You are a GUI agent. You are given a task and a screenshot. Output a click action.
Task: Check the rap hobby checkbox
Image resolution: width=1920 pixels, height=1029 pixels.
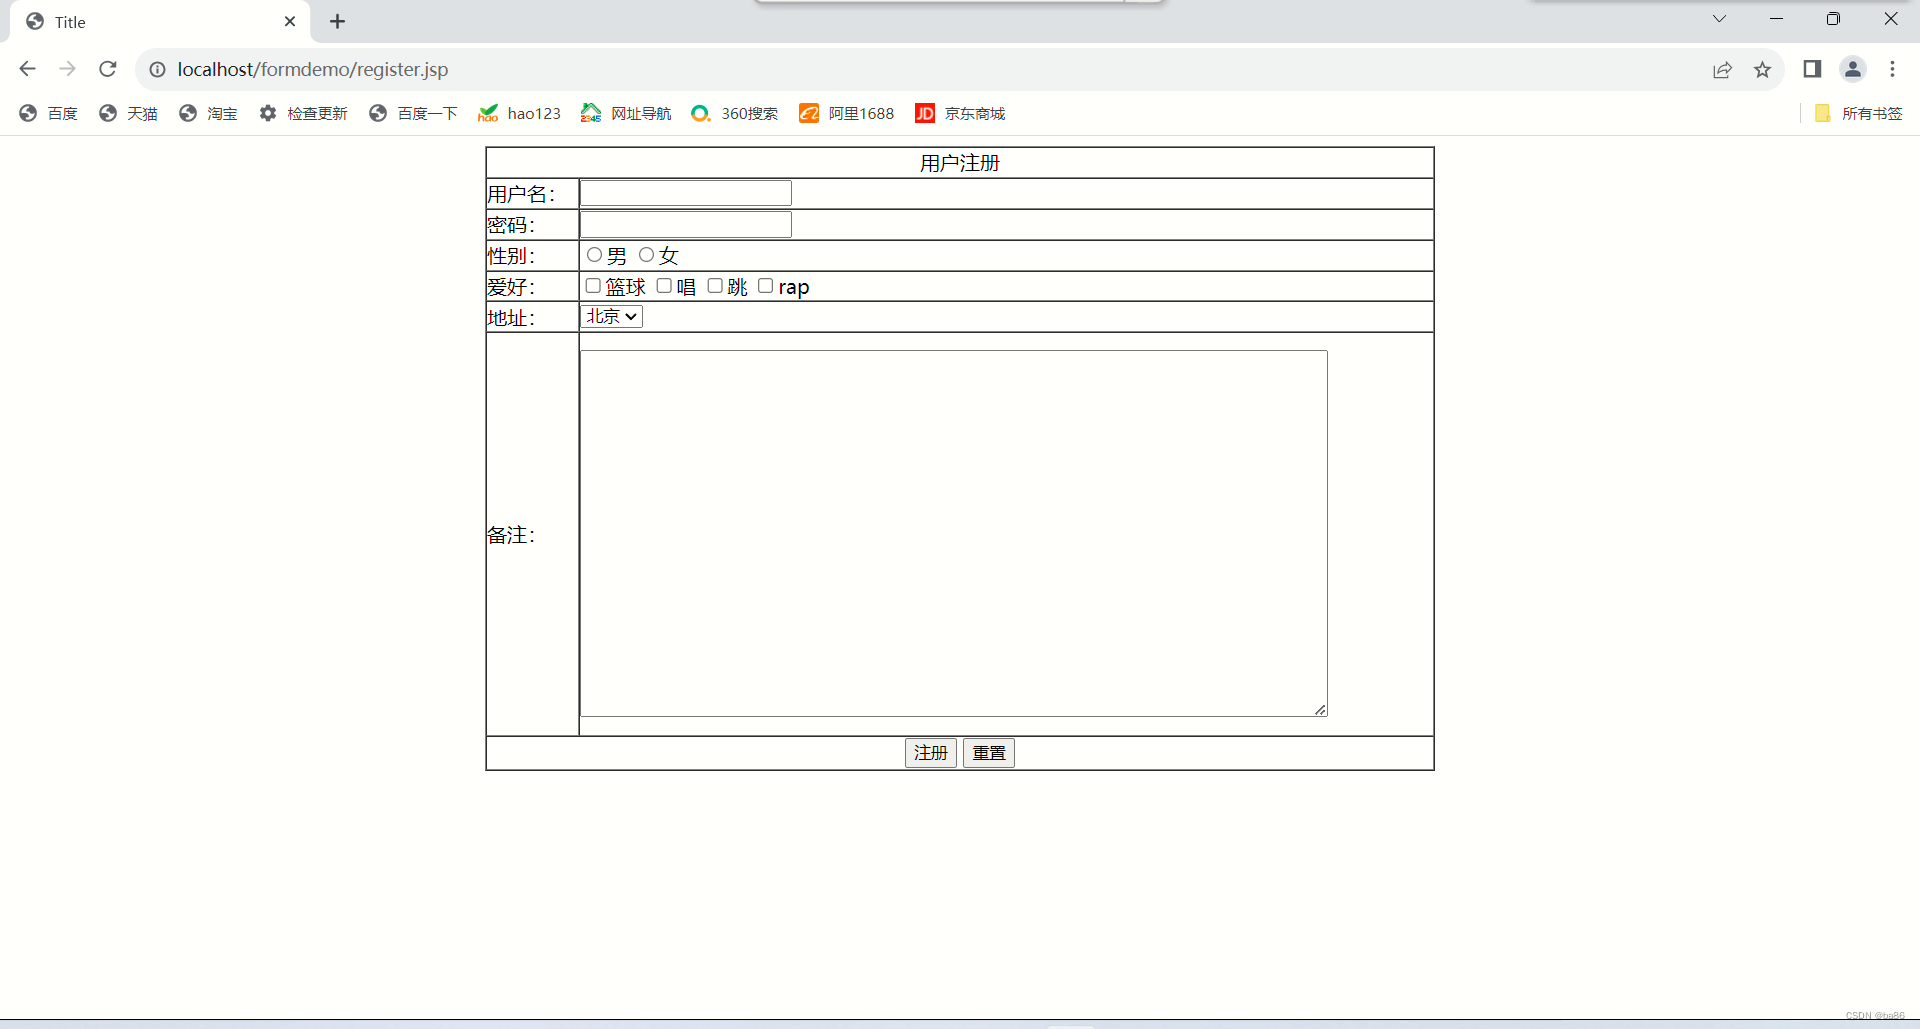click(766, 286)
